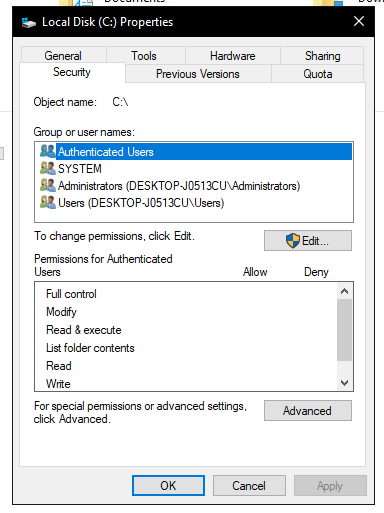Click the List folder contents permission row
The height and width of the screenshot is (513, 384).
[x=186, y=348]
